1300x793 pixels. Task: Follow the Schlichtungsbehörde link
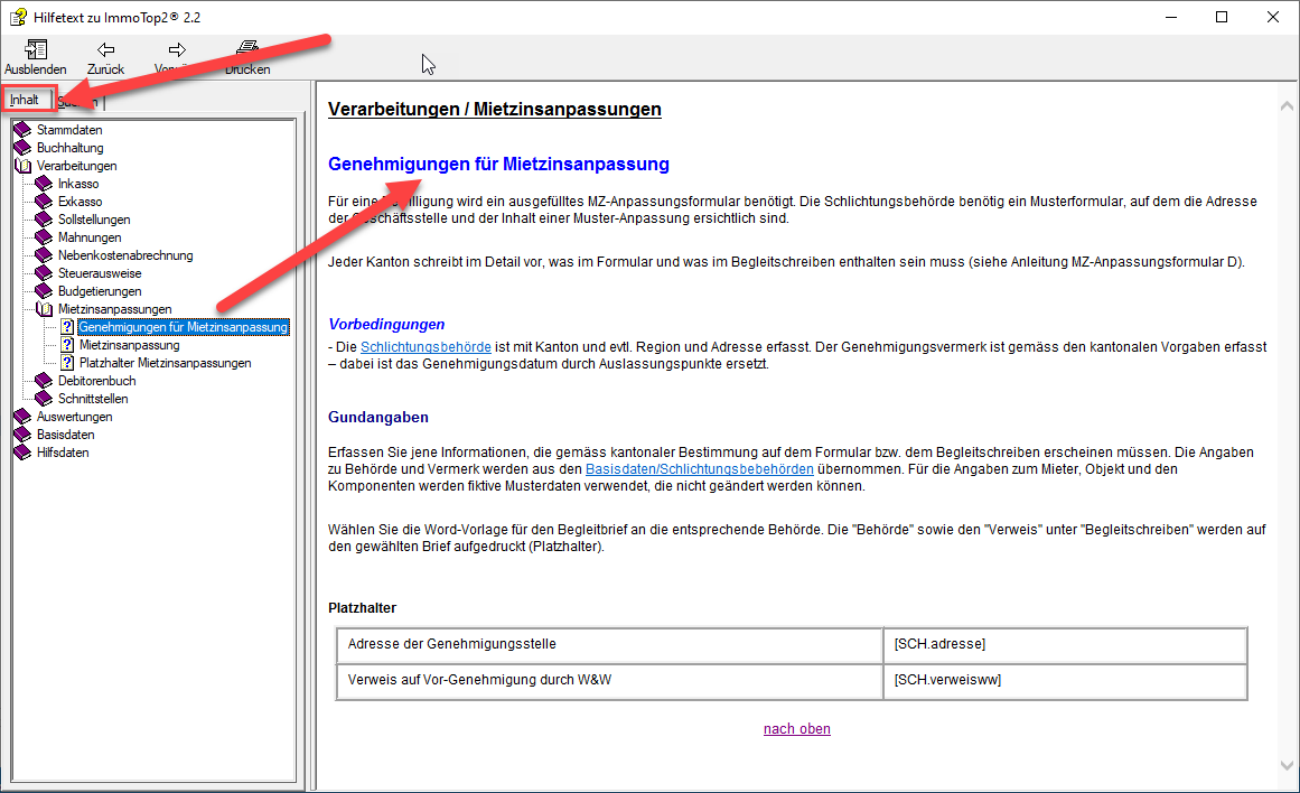[426, 347]
